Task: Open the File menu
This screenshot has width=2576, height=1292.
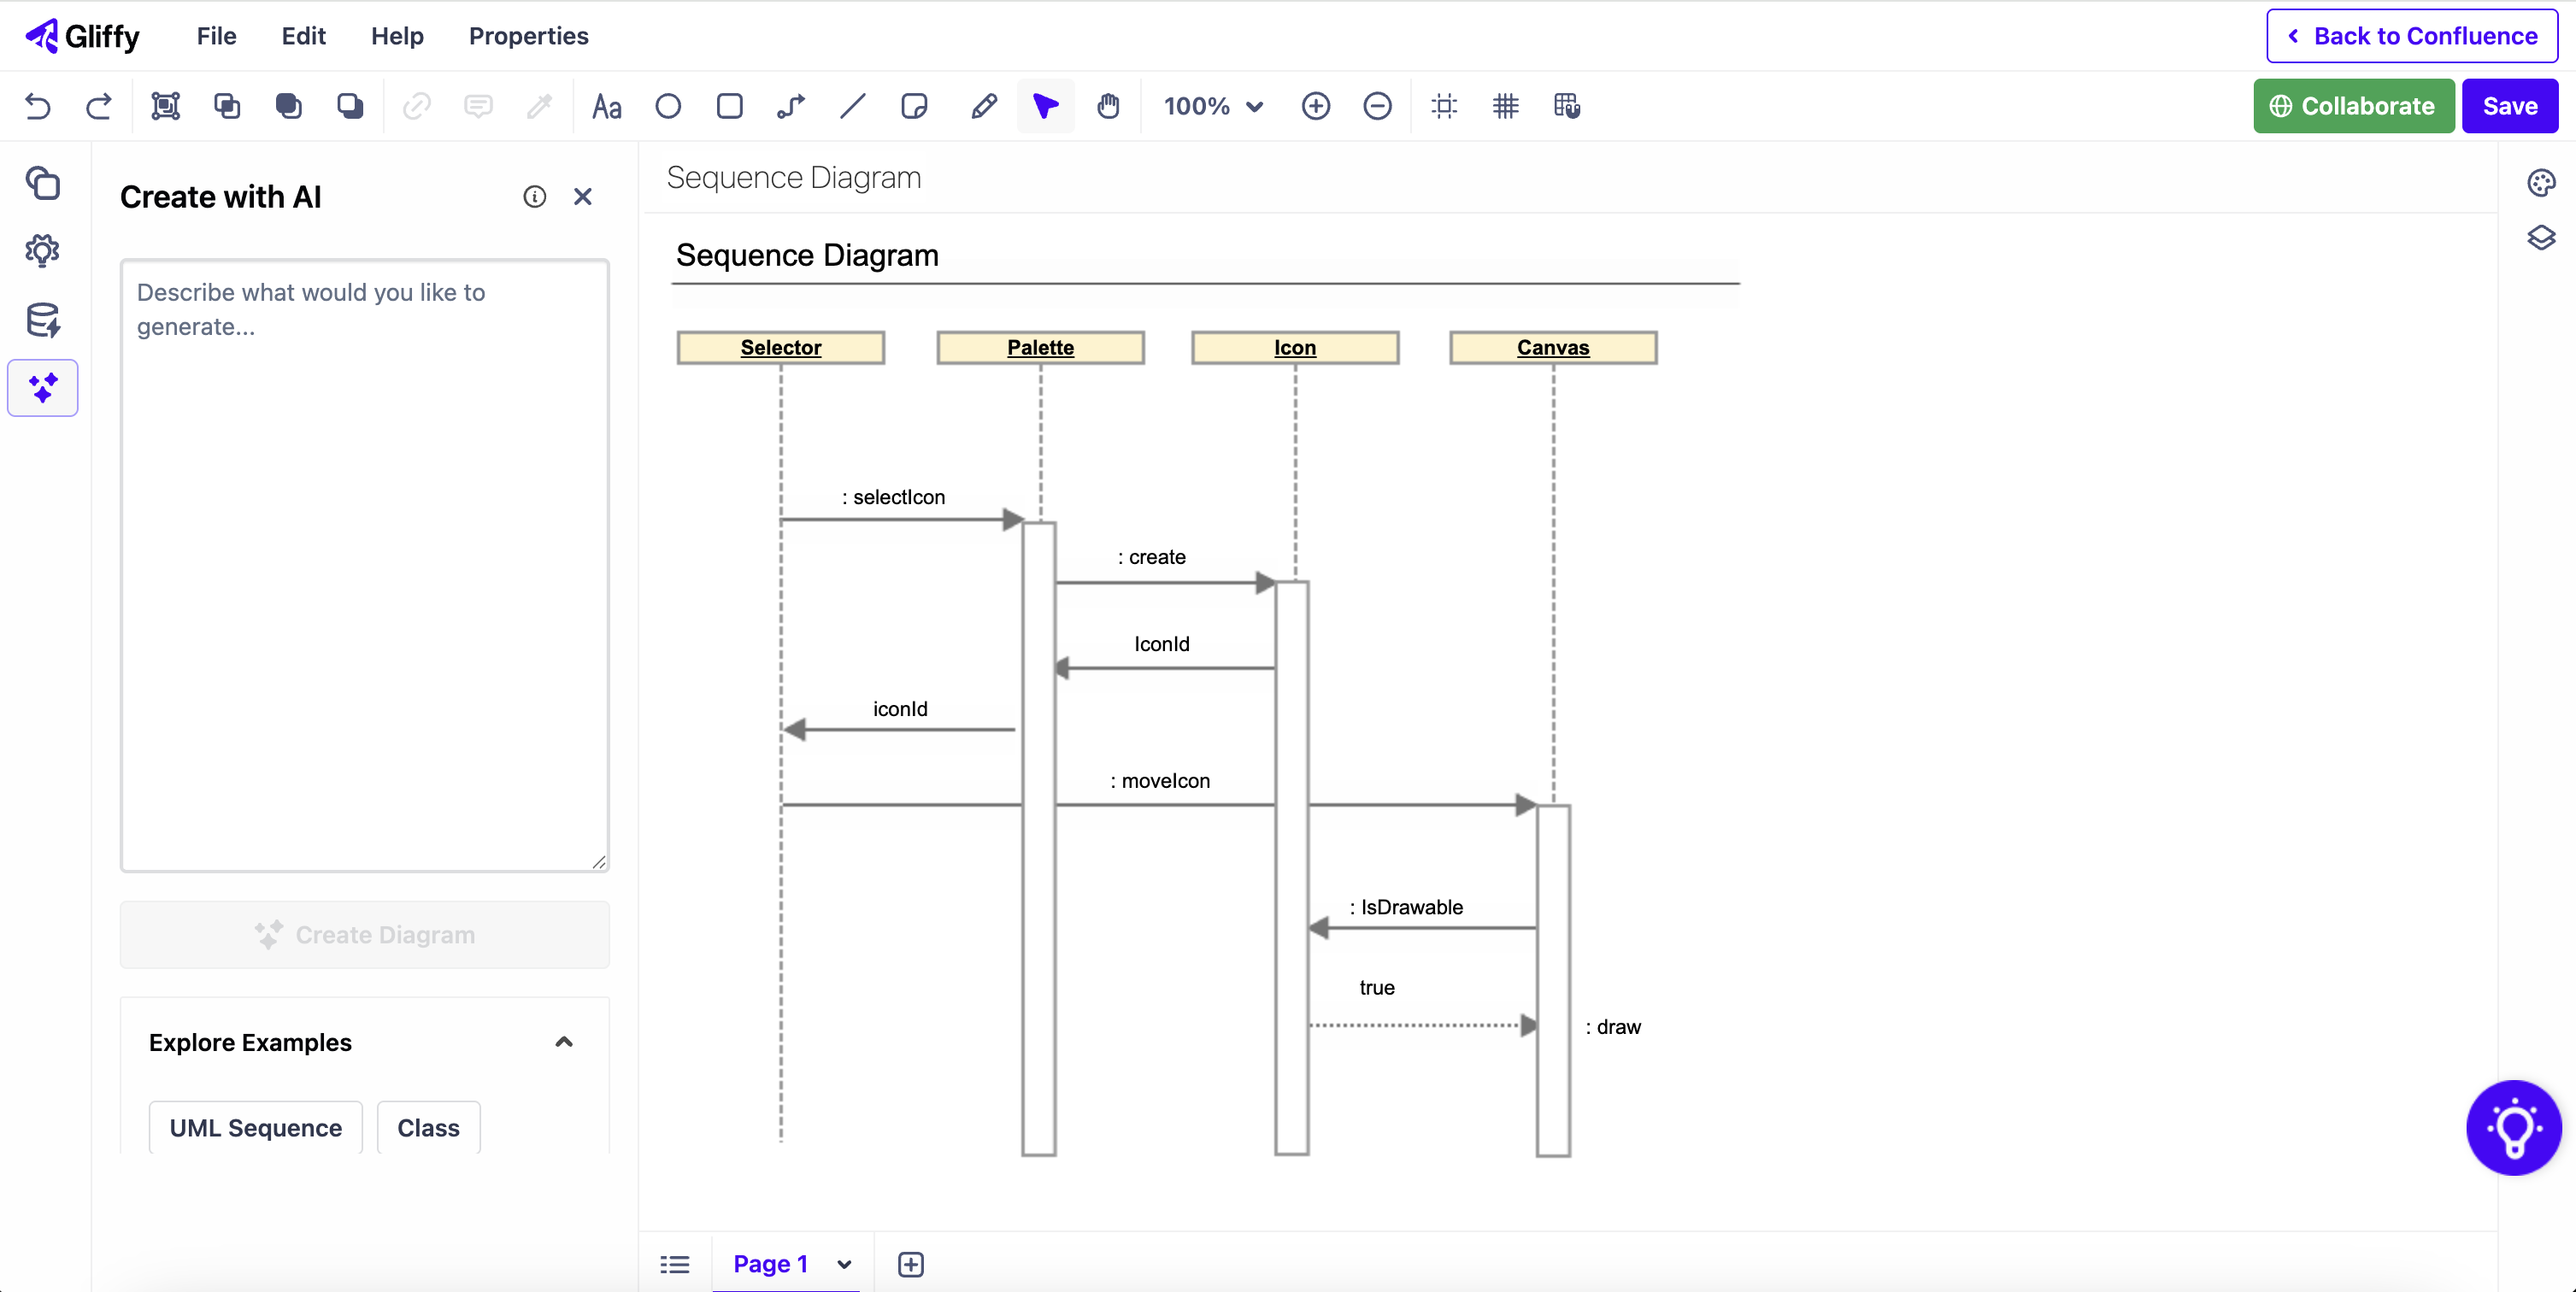Action: pyautogui.click(x=216, y=36)
